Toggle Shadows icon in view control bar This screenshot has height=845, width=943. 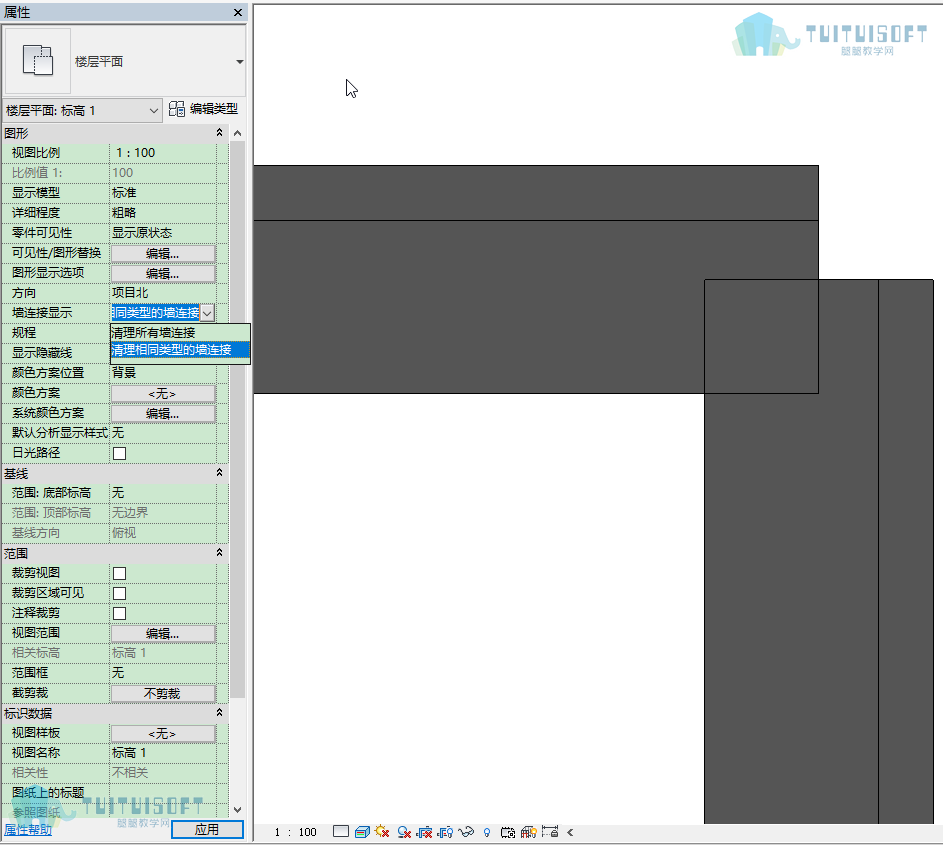click(404, 832)
